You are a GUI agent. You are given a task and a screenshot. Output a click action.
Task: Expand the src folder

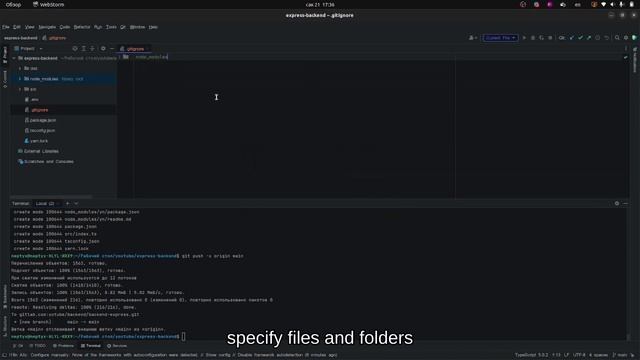[20, 89]
